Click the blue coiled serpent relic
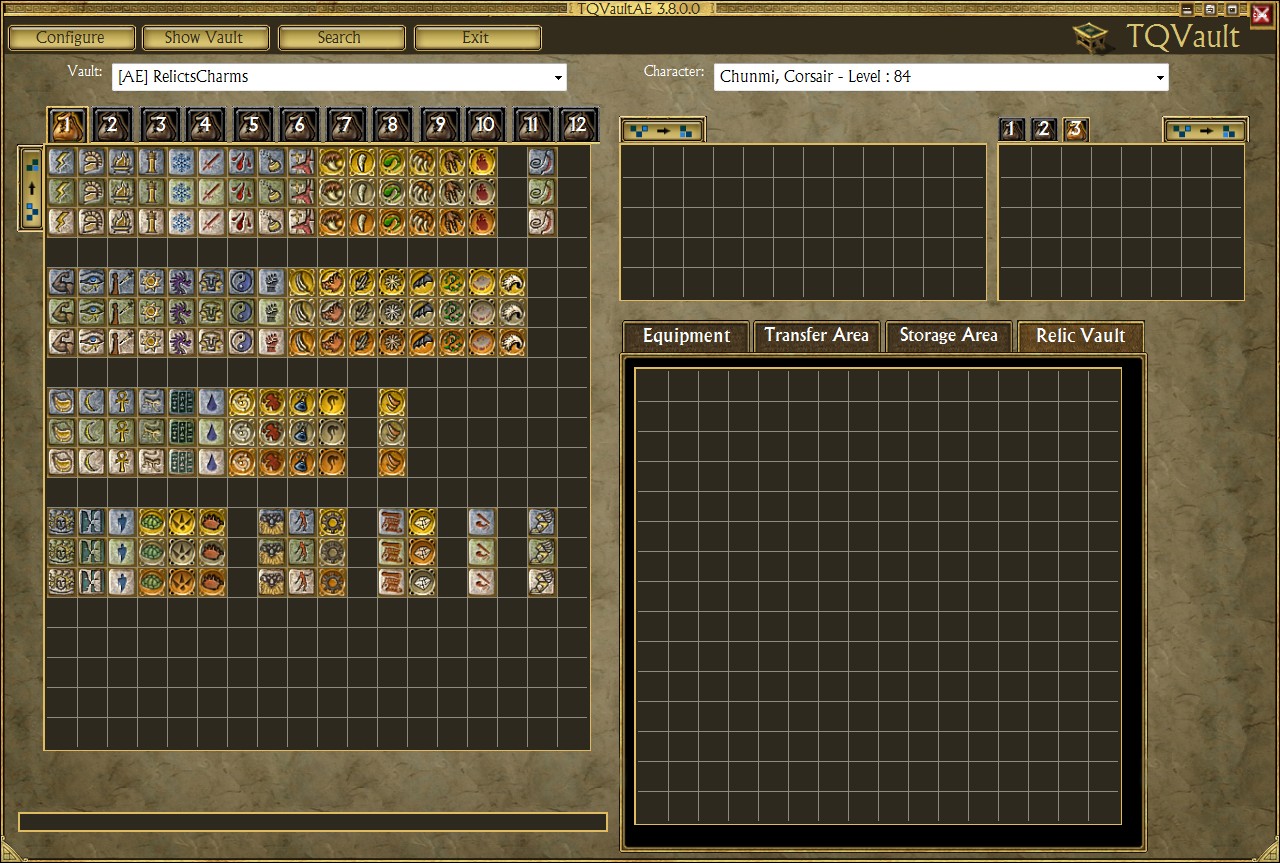 click(542, 162)
